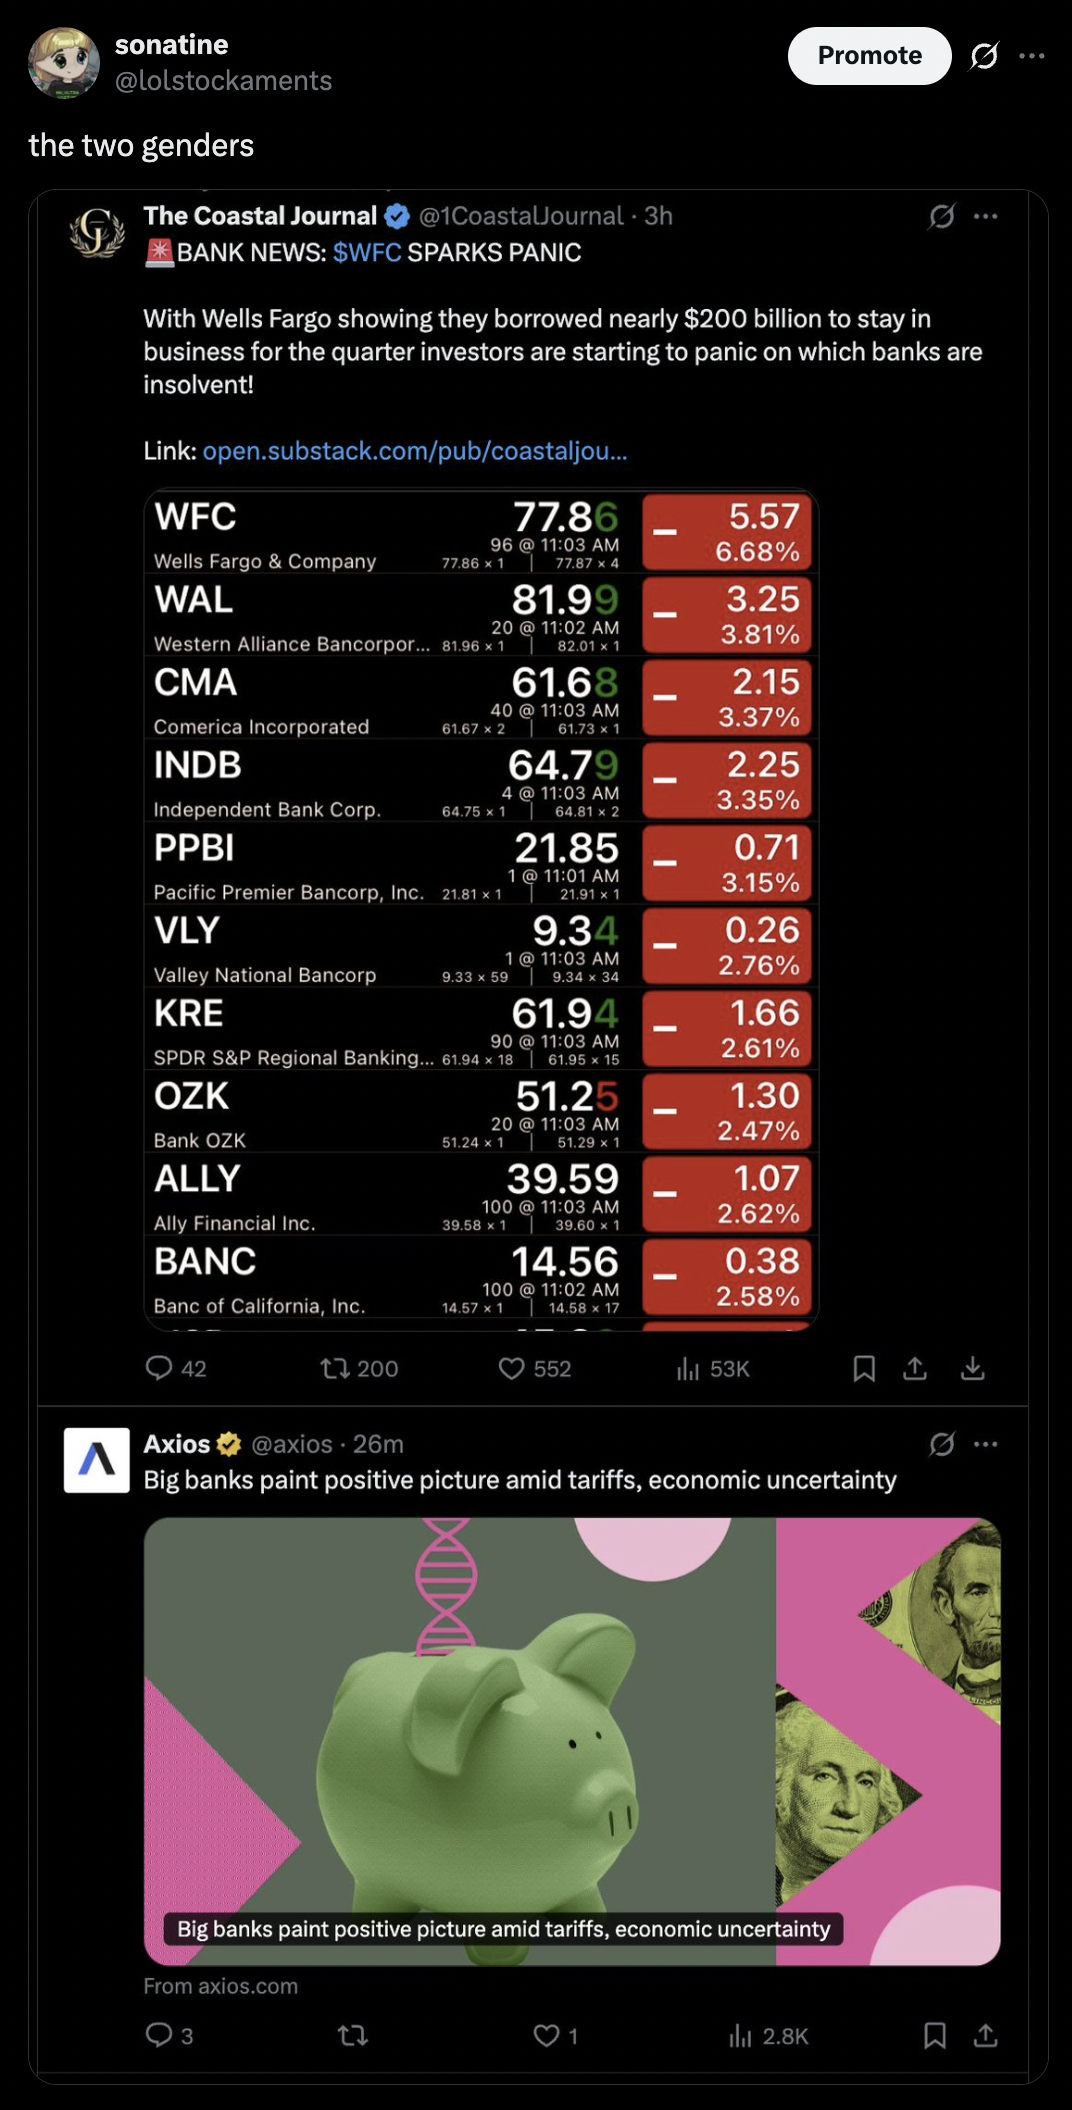This screenshot has height=2110, width=1072.
Task: Repost The Coastal Journal post with 200 reposts
Action: click(359, 1368)
